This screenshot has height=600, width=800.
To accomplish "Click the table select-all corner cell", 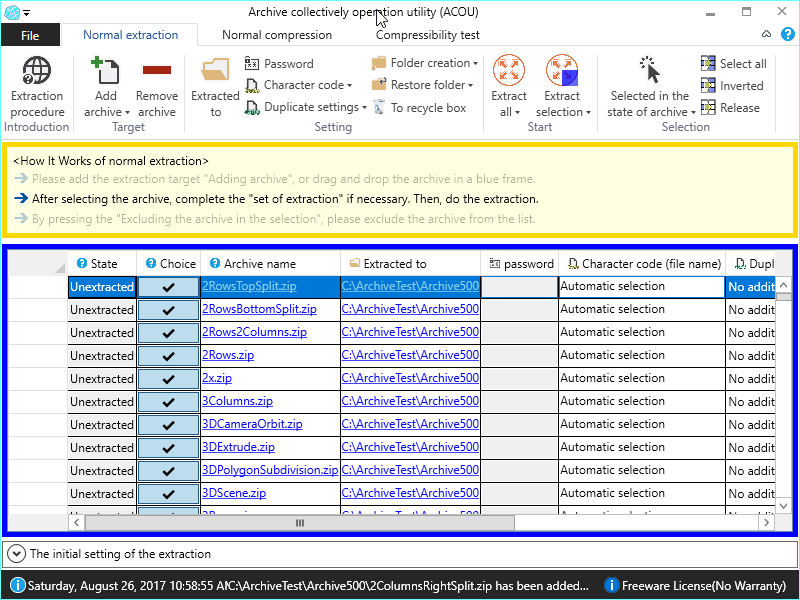I will [x=38, y=263].
